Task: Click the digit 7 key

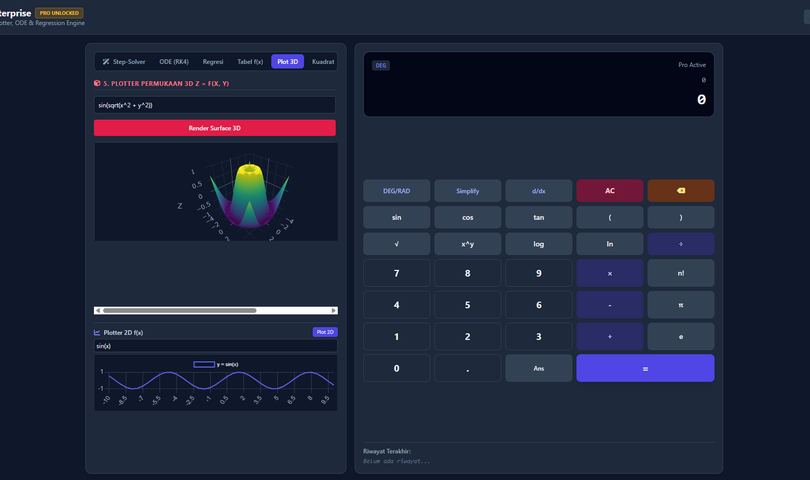Action: point(396,273)
